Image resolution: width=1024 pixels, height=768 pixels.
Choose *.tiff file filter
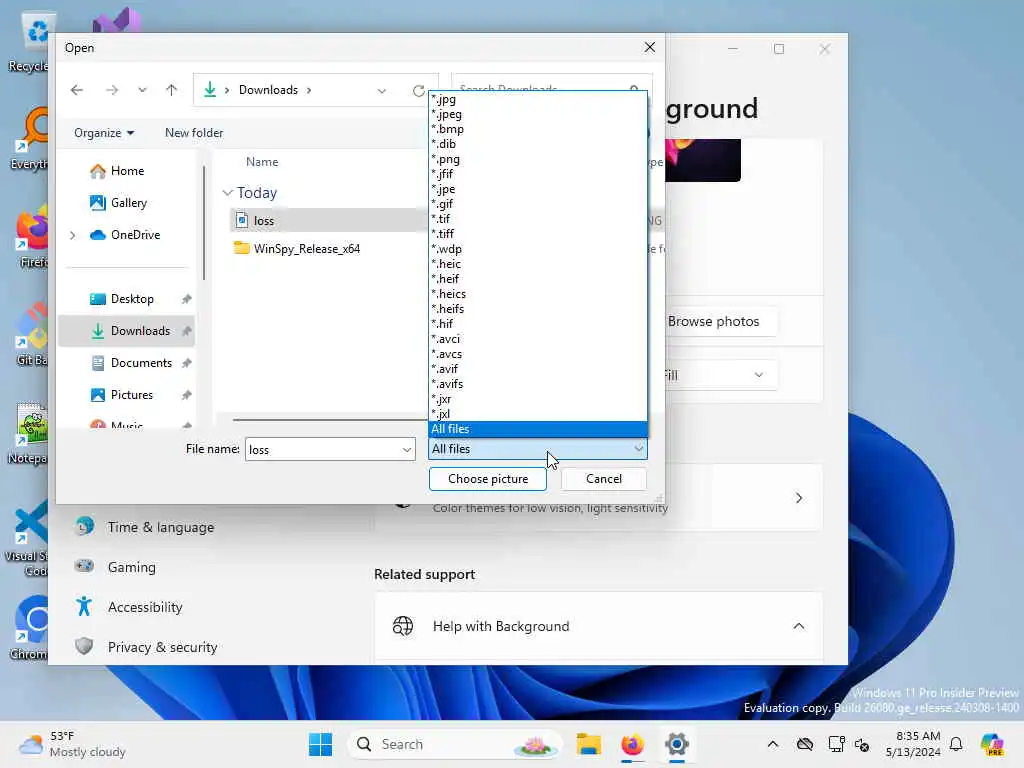(538, 234)
